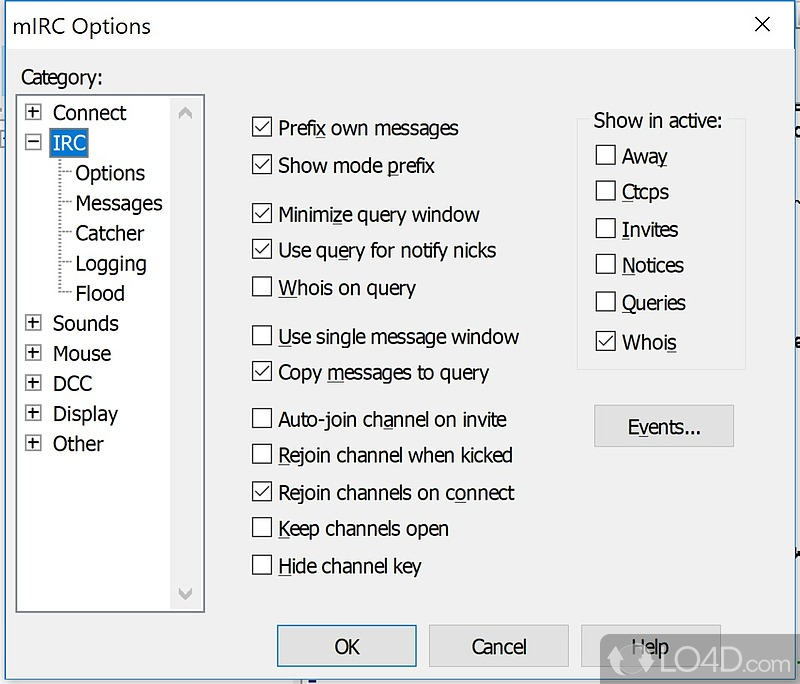Click category list scroll down arrow
Viewport: 800px width, 684px height.
tap(185, 593)
